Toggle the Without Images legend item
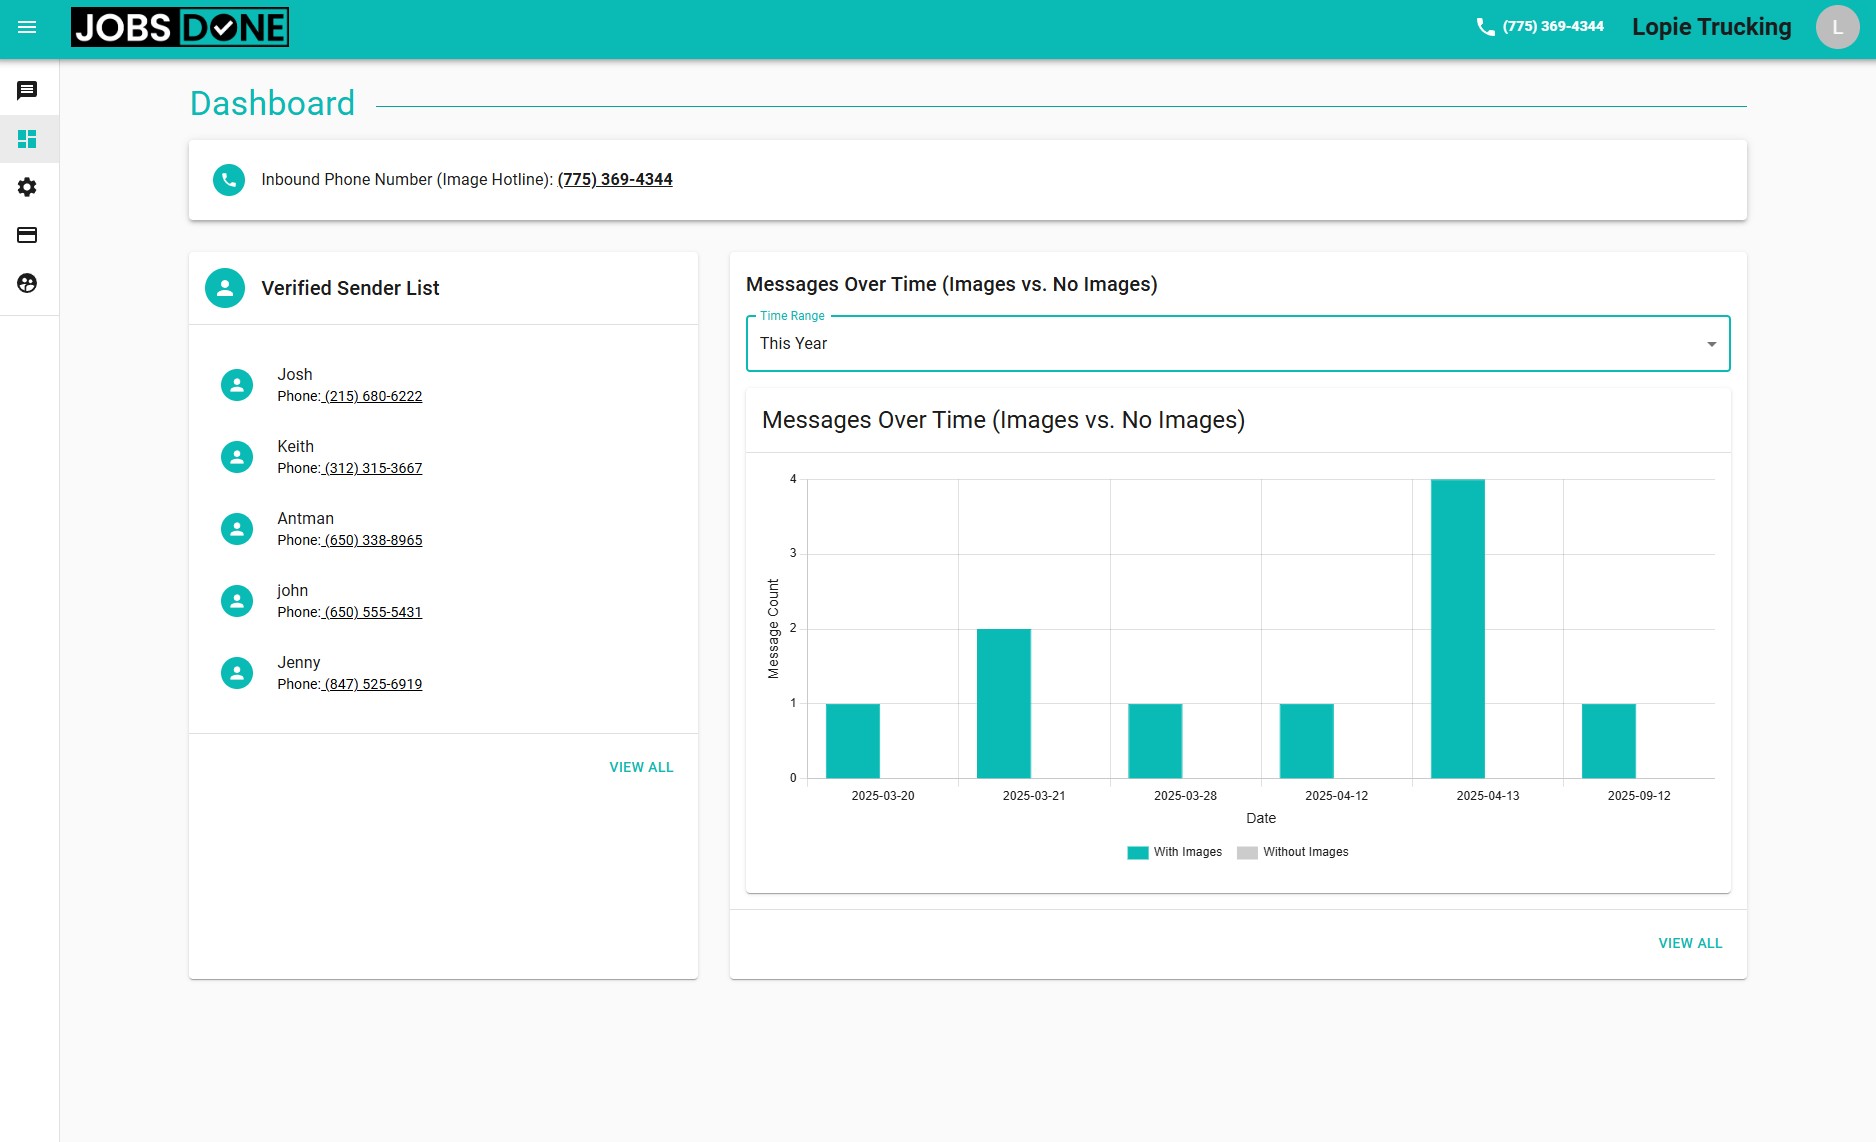The width and height of the screenshot is (1876, 1142). [x=1292, y=852]
